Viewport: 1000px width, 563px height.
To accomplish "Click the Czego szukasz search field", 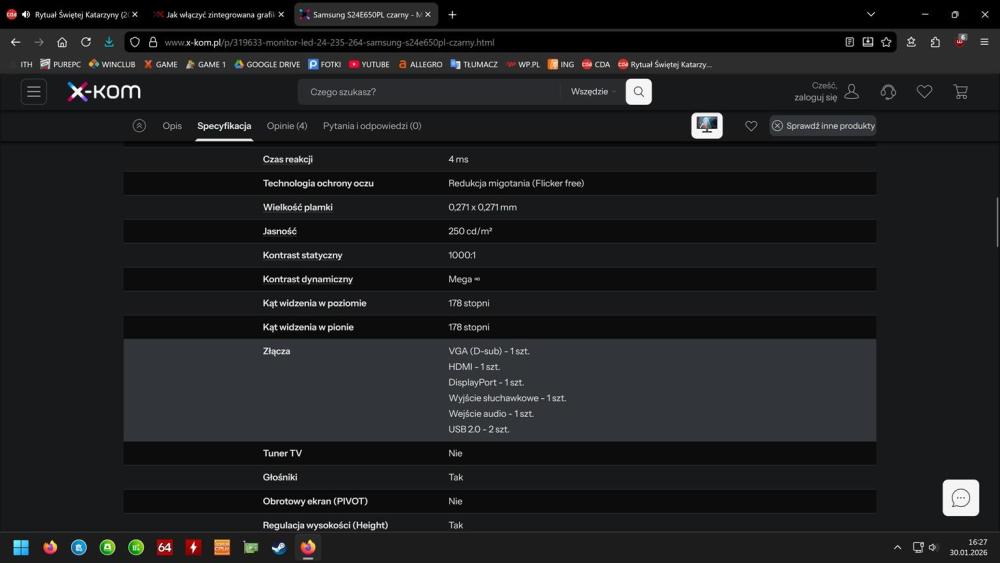I will pyautogui.click(x=430, y=92).
